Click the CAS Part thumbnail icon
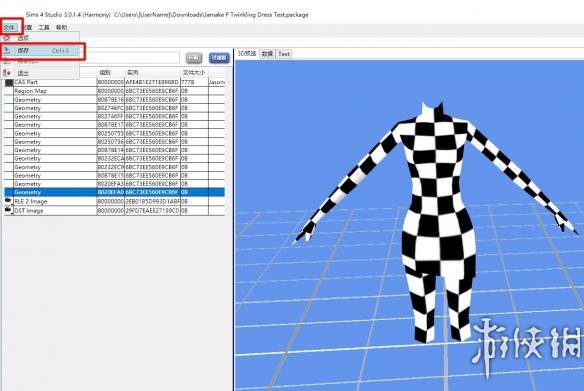The width and height of the screenshot is (584, 391). pyautogui.click(x=9, y=82)
